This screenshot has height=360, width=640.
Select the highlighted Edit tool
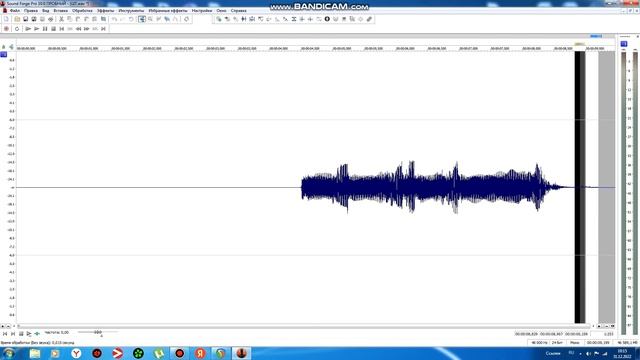click(x=142, y=19)
